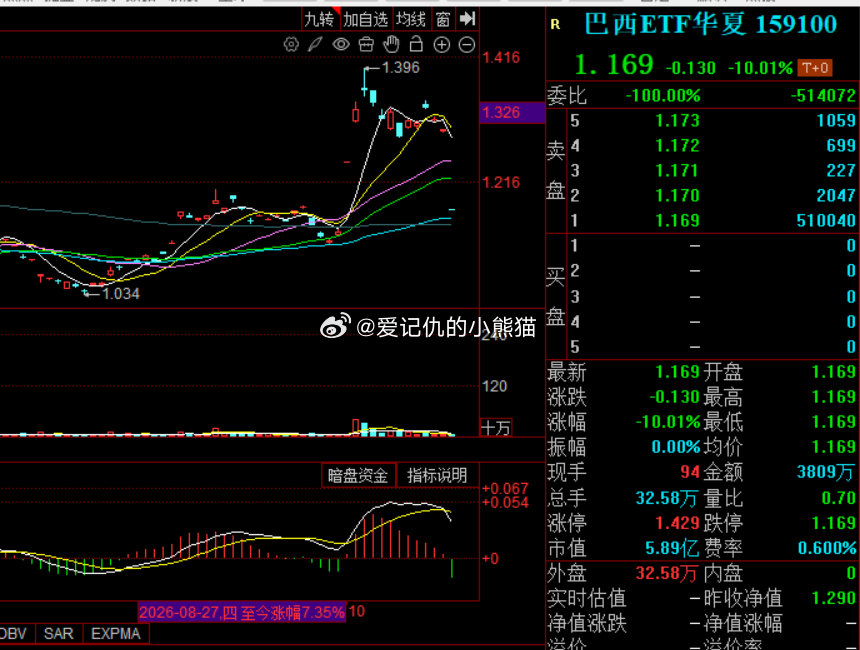Screen dimensions: 860x650
Task: Switch to the OBV indicator tab
Action: [13, 634]
